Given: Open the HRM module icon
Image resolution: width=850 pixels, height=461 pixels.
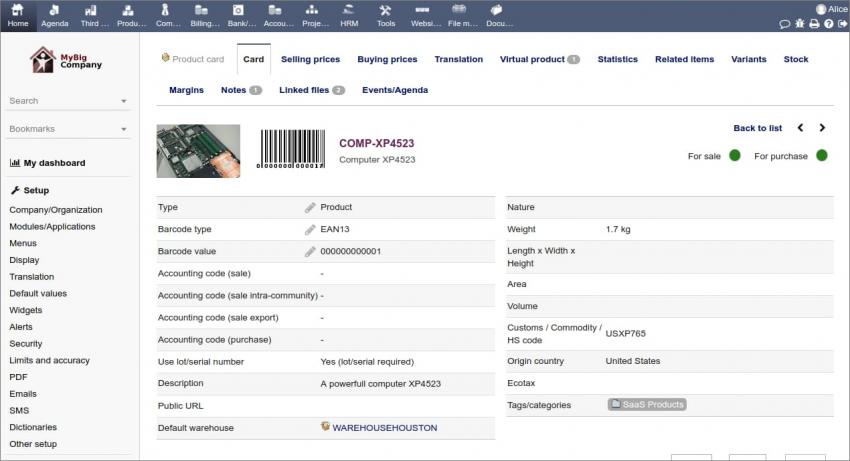Looking at the screenshot, I should (x=349, y=15).
